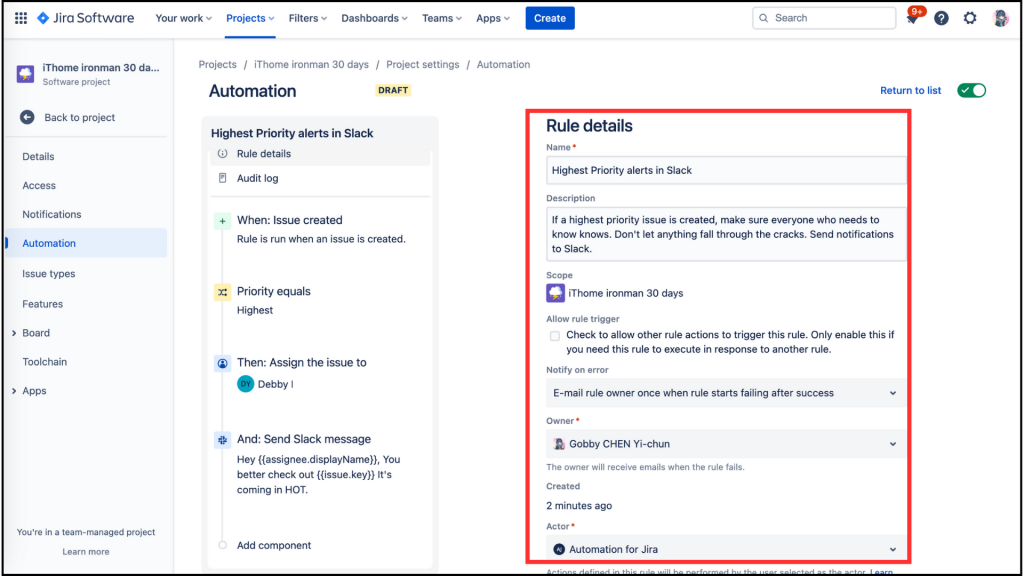Image resolution: width=1024 pixels, height=576 pixels.
Task: Expand the Board sidebar section
Action: [x=14, y=333]
